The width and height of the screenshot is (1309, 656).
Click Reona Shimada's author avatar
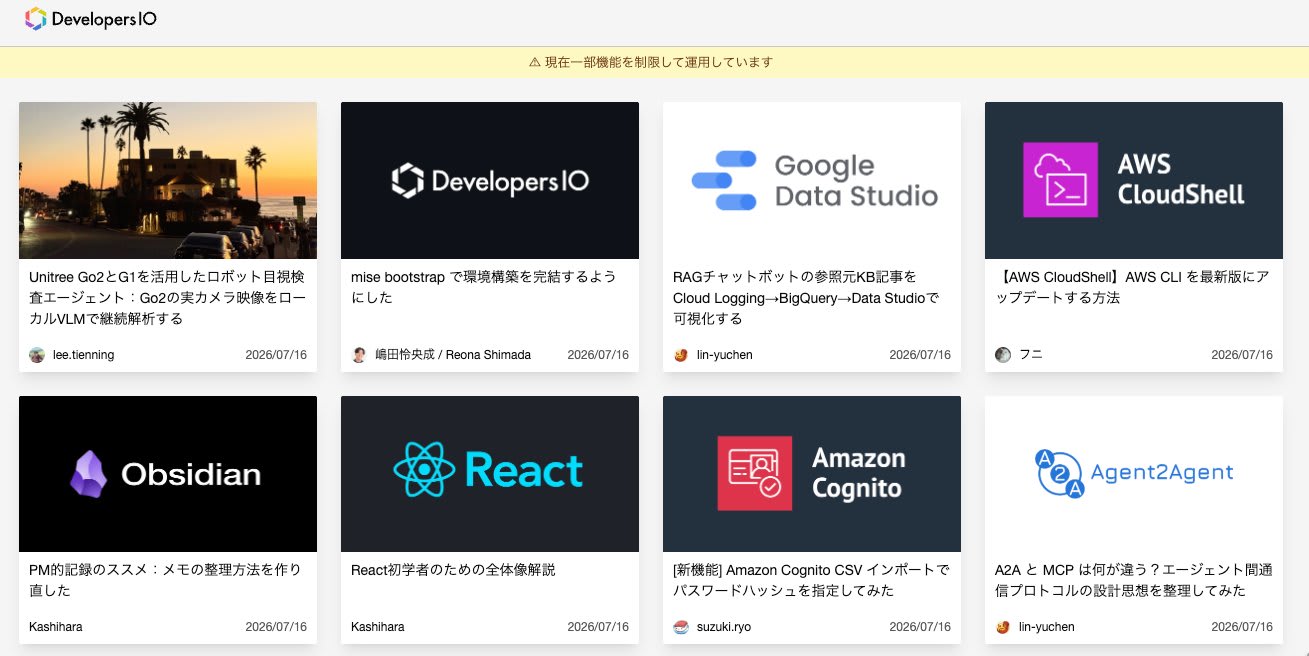coord(359,355)
